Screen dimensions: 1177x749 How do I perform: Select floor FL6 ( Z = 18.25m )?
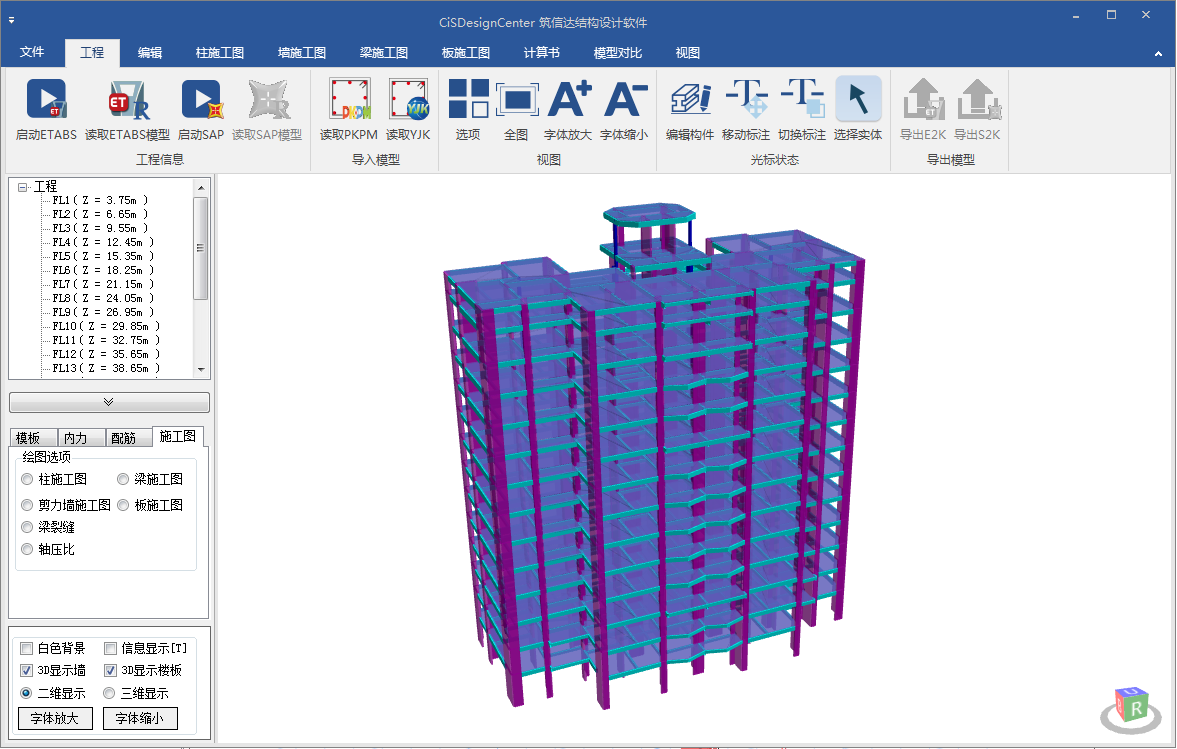point(104,270)
